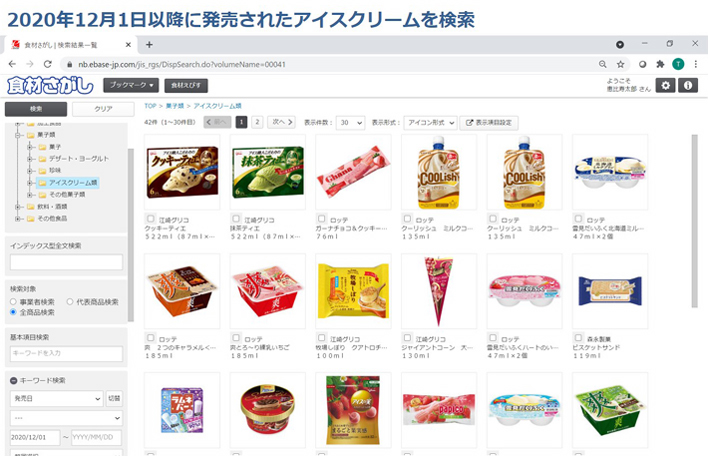This screenshot has height=456, width=708.
Task: Check the クッキーティエ product checkbox
Action: pos(151,219)
